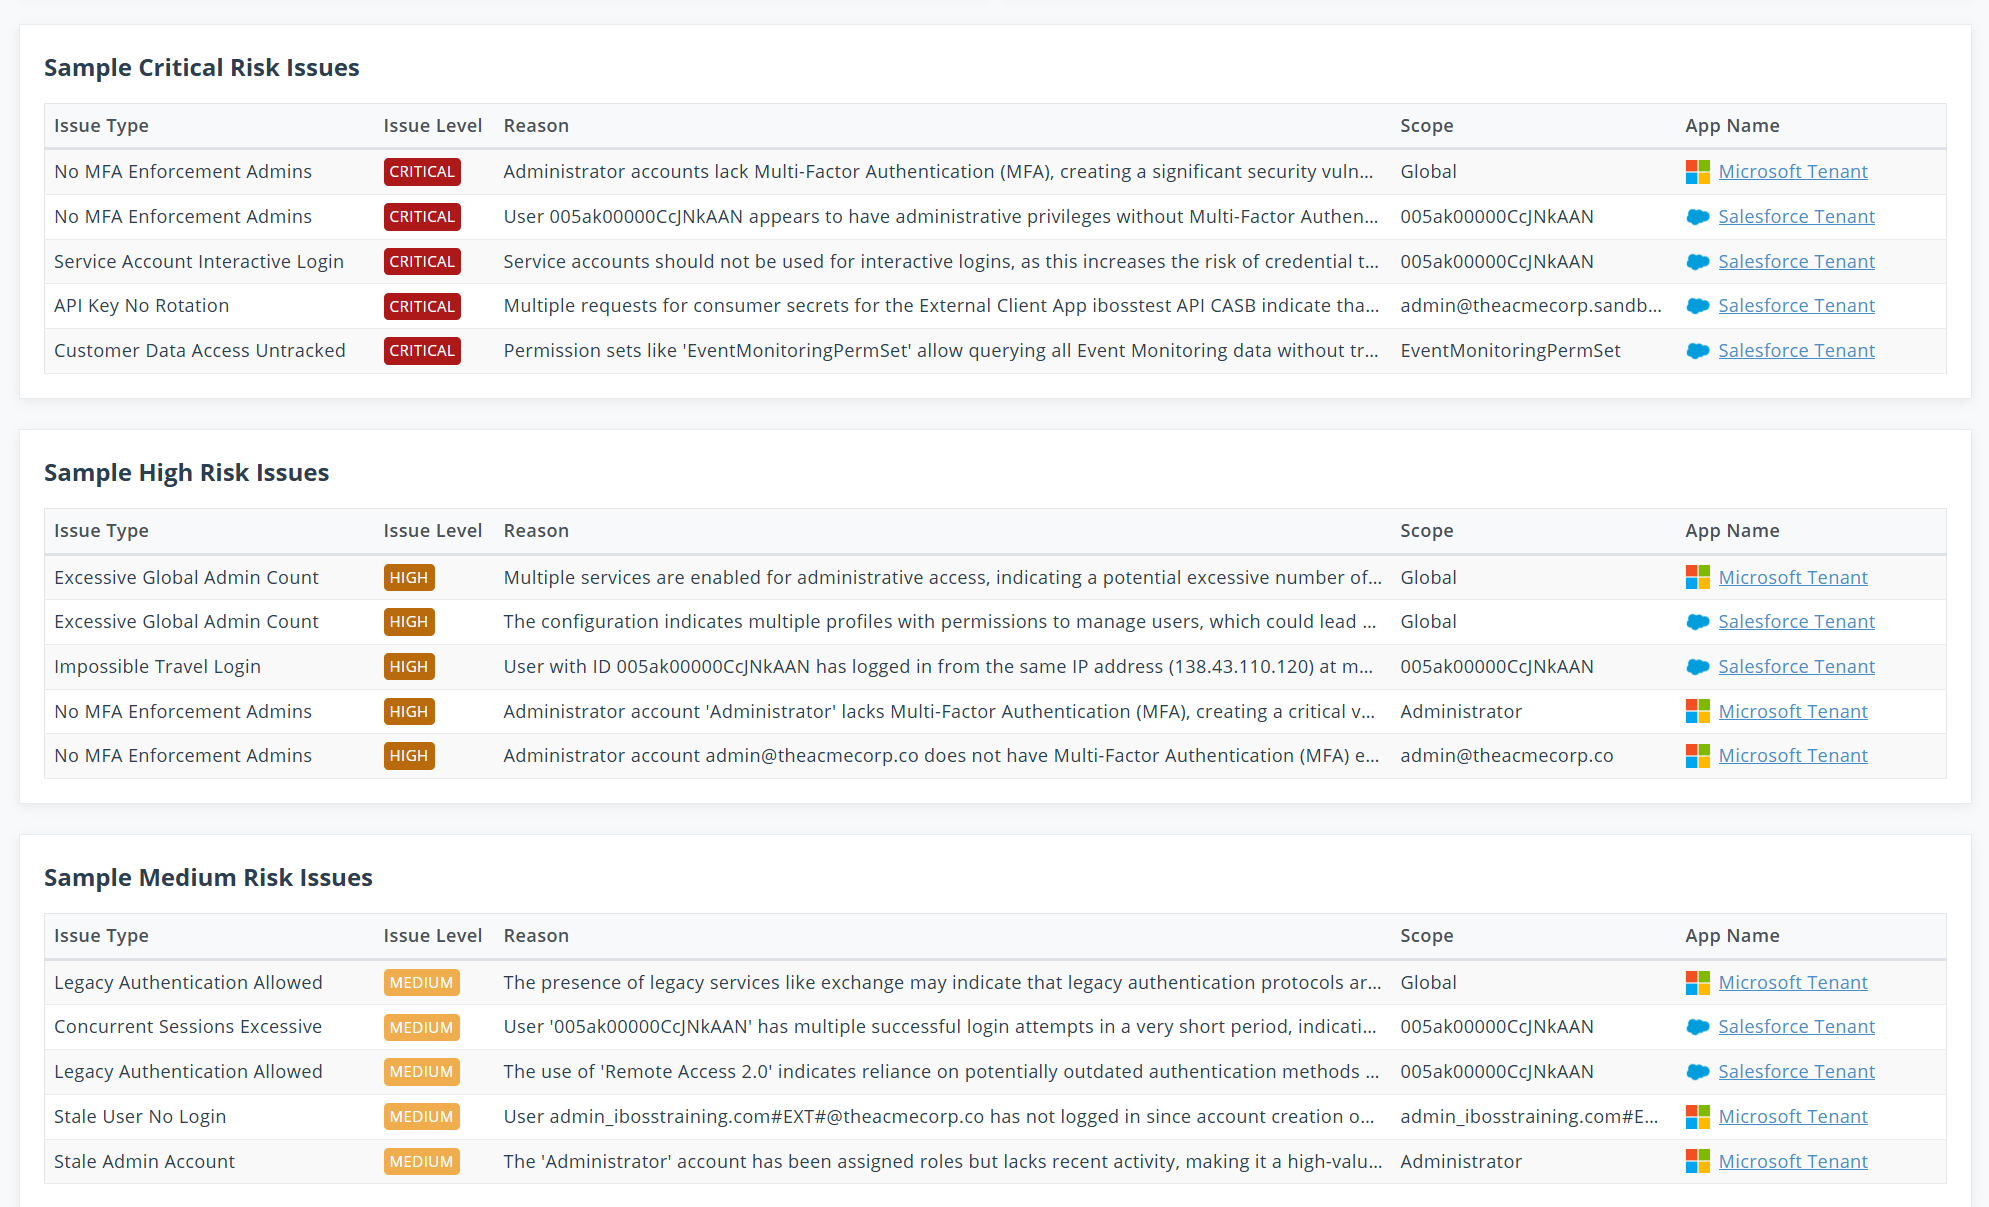Click the Scope column header in Sample Critical Risk Issues
Screen dimensions: 1989x1207
coord(1427,125)
